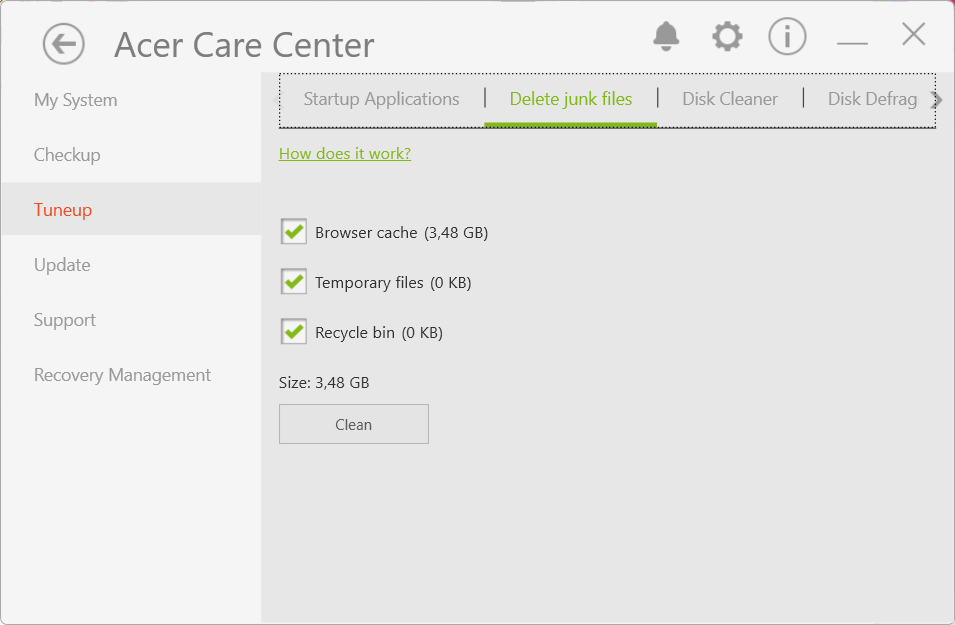Uncheck the Recycle bin checkbox
Screen dimensions: 955x625
[294, 332]
